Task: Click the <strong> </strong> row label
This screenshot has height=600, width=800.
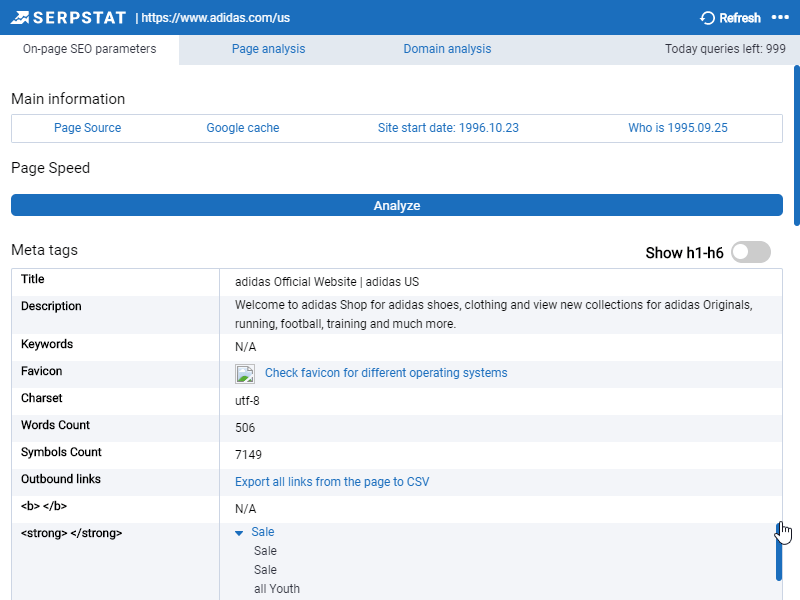Action: (71, 533)
